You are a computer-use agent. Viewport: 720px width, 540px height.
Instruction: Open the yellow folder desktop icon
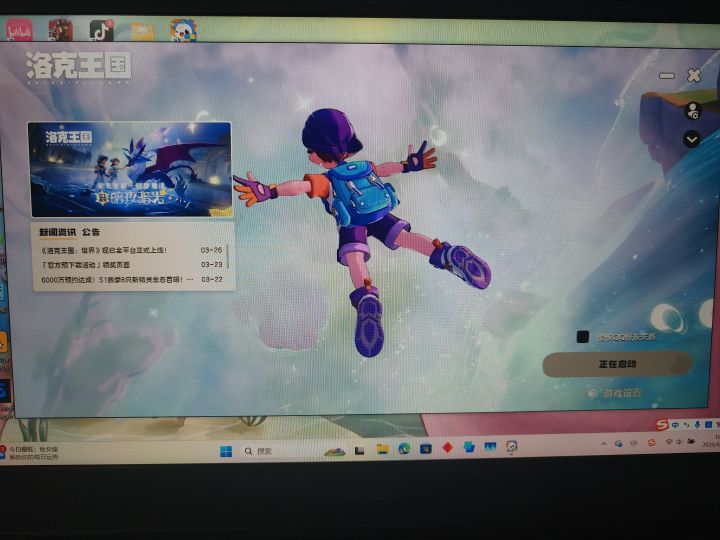143,31
